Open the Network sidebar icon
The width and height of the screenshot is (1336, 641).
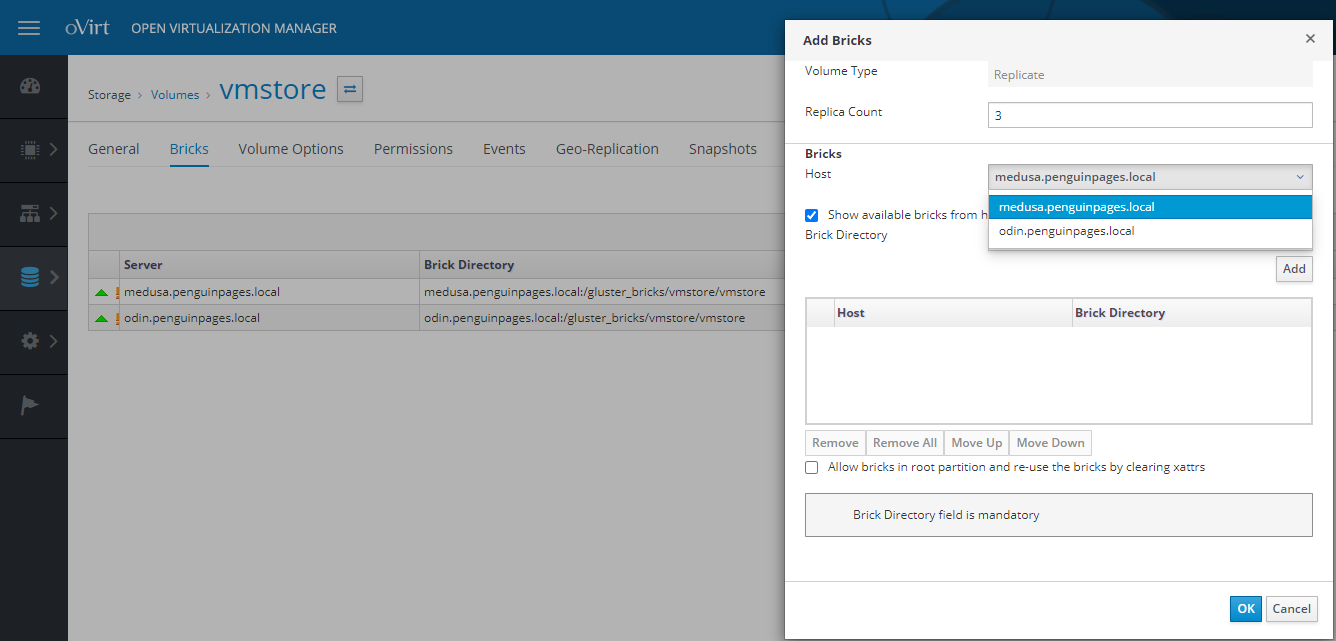pyautogui.click(x=30, y=214)
